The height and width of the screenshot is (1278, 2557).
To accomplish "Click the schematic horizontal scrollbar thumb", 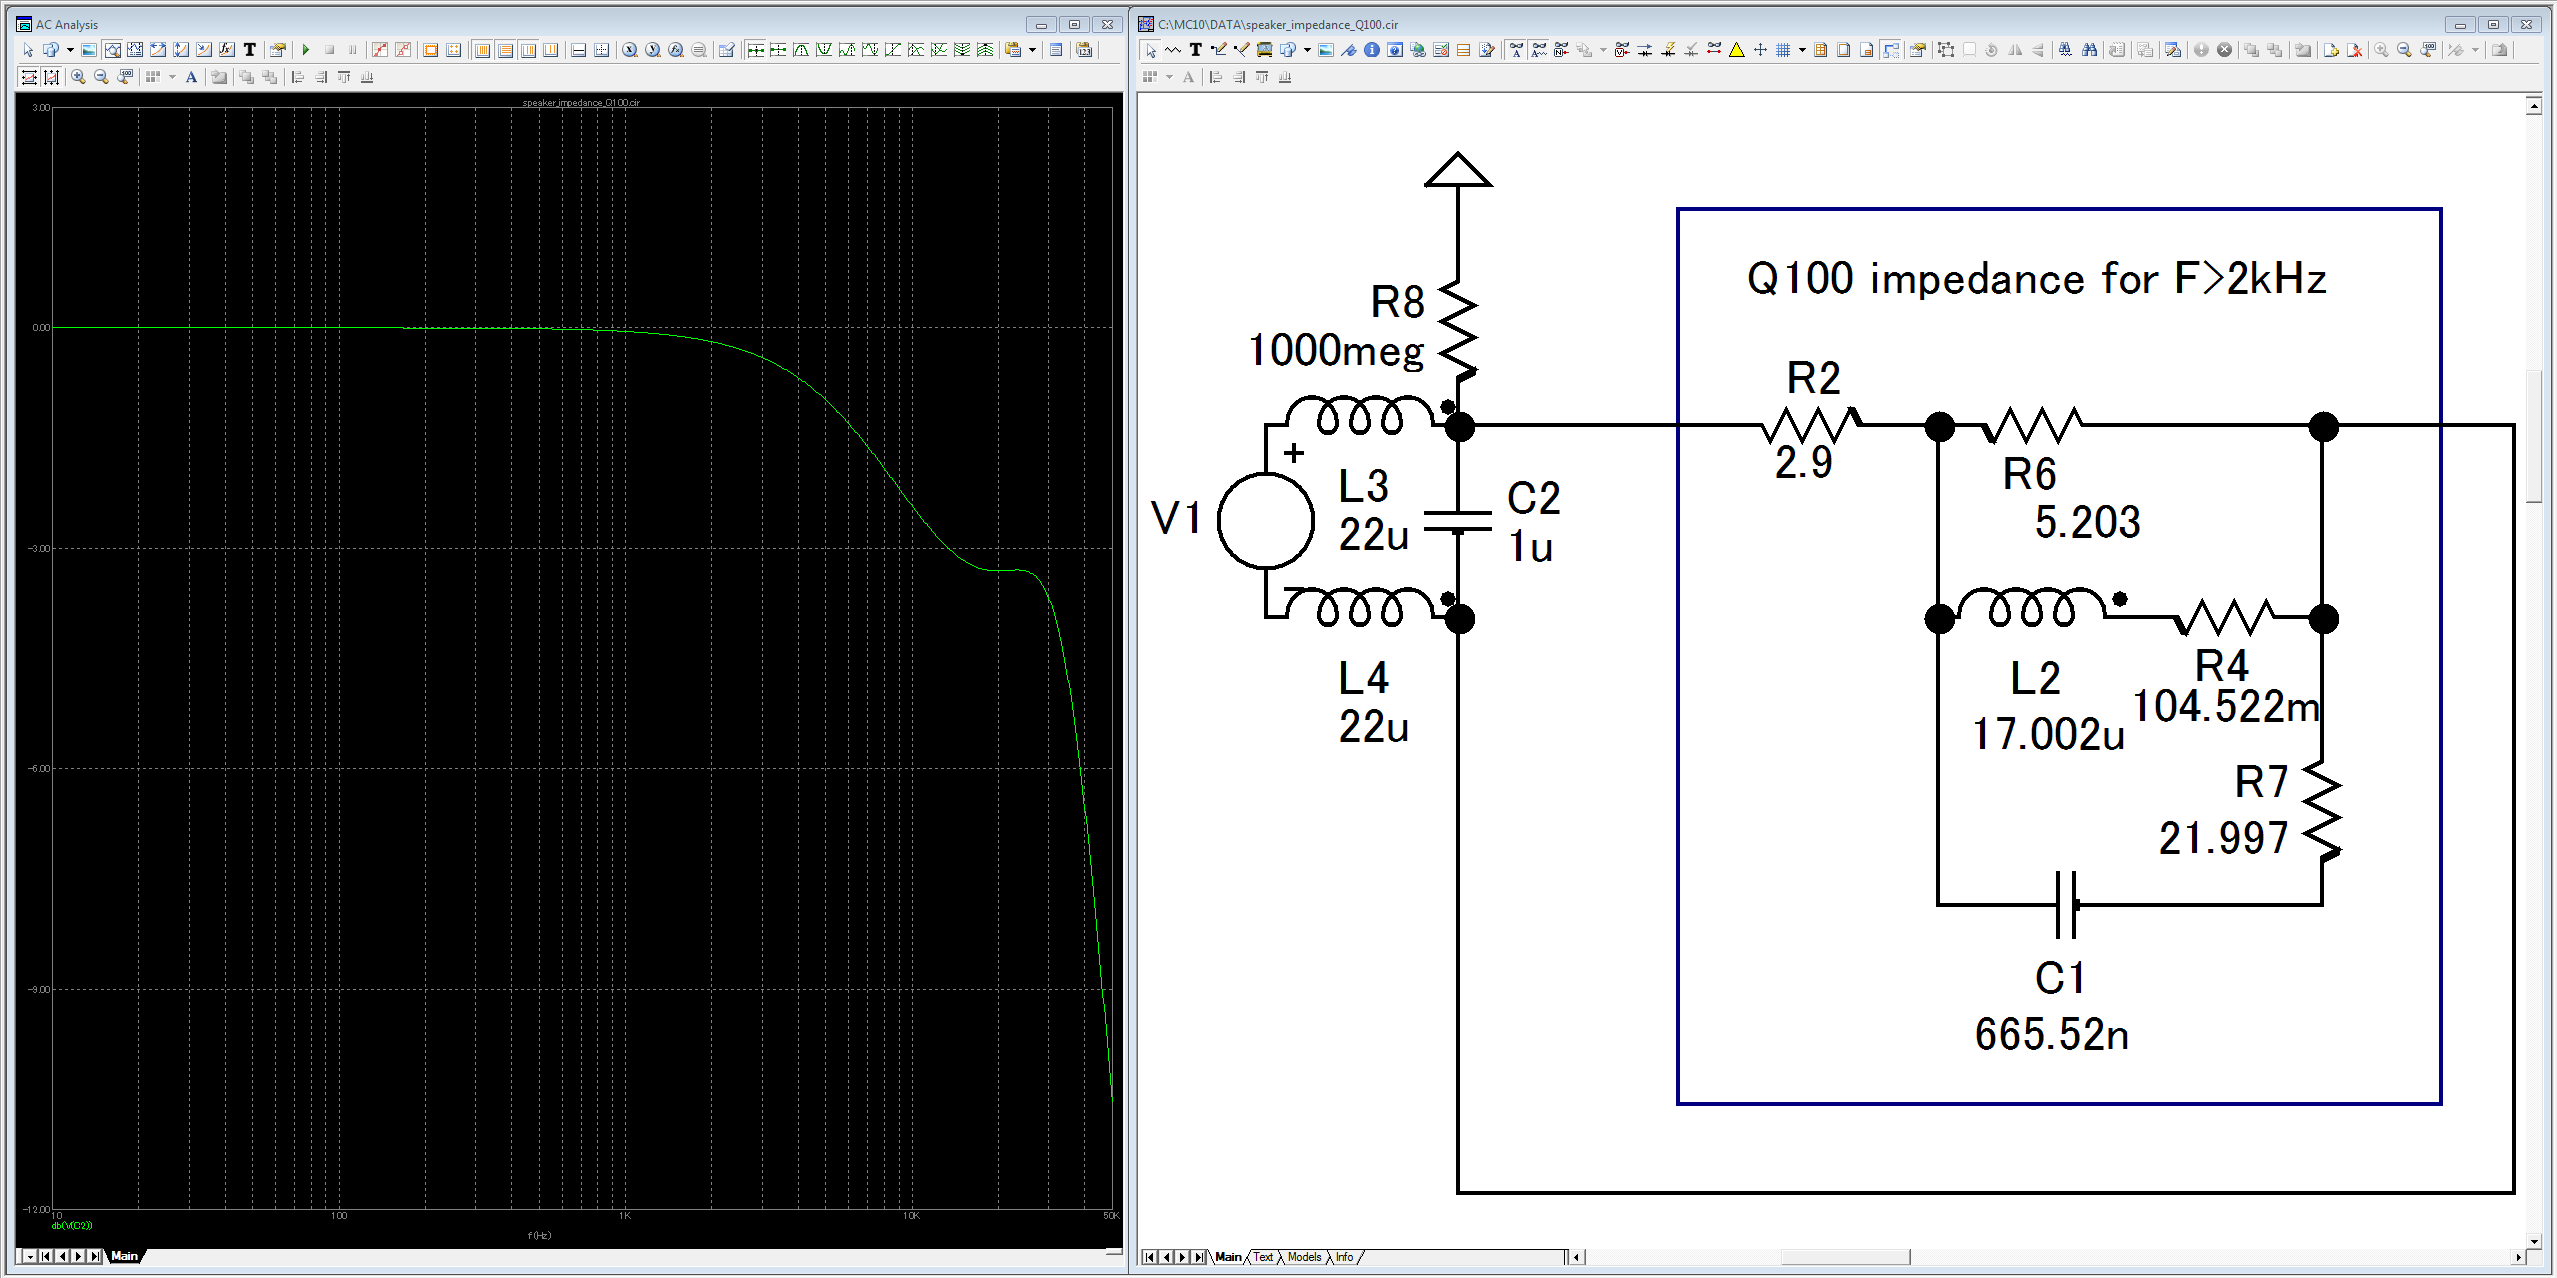I will point(1845,1257).
